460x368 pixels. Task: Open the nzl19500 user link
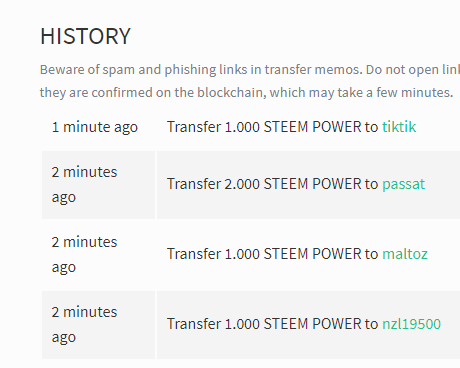pyautogui.click(x=411, y=324)
